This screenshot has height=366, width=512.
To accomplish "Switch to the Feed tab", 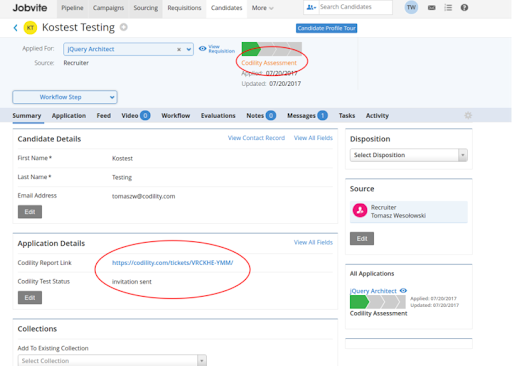I will [x=104, y=116].
